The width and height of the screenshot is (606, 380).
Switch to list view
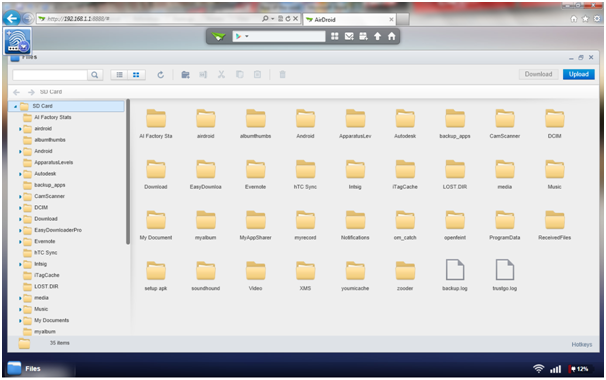(119, 75)
